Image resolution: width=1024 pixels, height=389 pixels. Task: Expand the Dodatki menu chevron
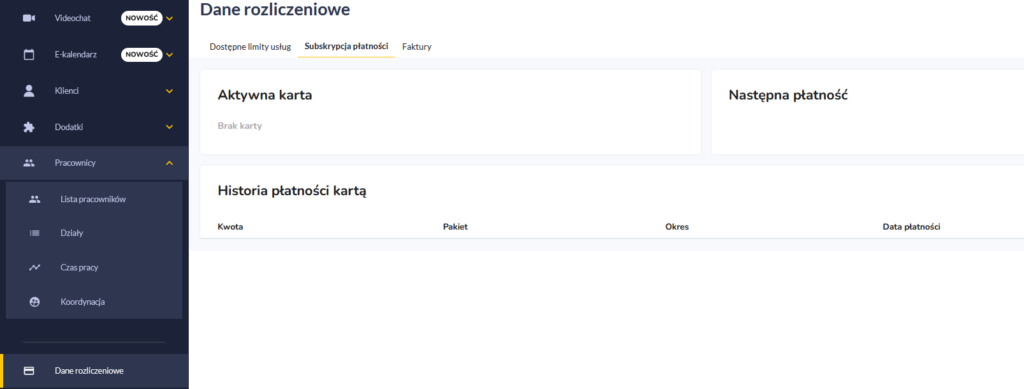[x=170, y=127]
